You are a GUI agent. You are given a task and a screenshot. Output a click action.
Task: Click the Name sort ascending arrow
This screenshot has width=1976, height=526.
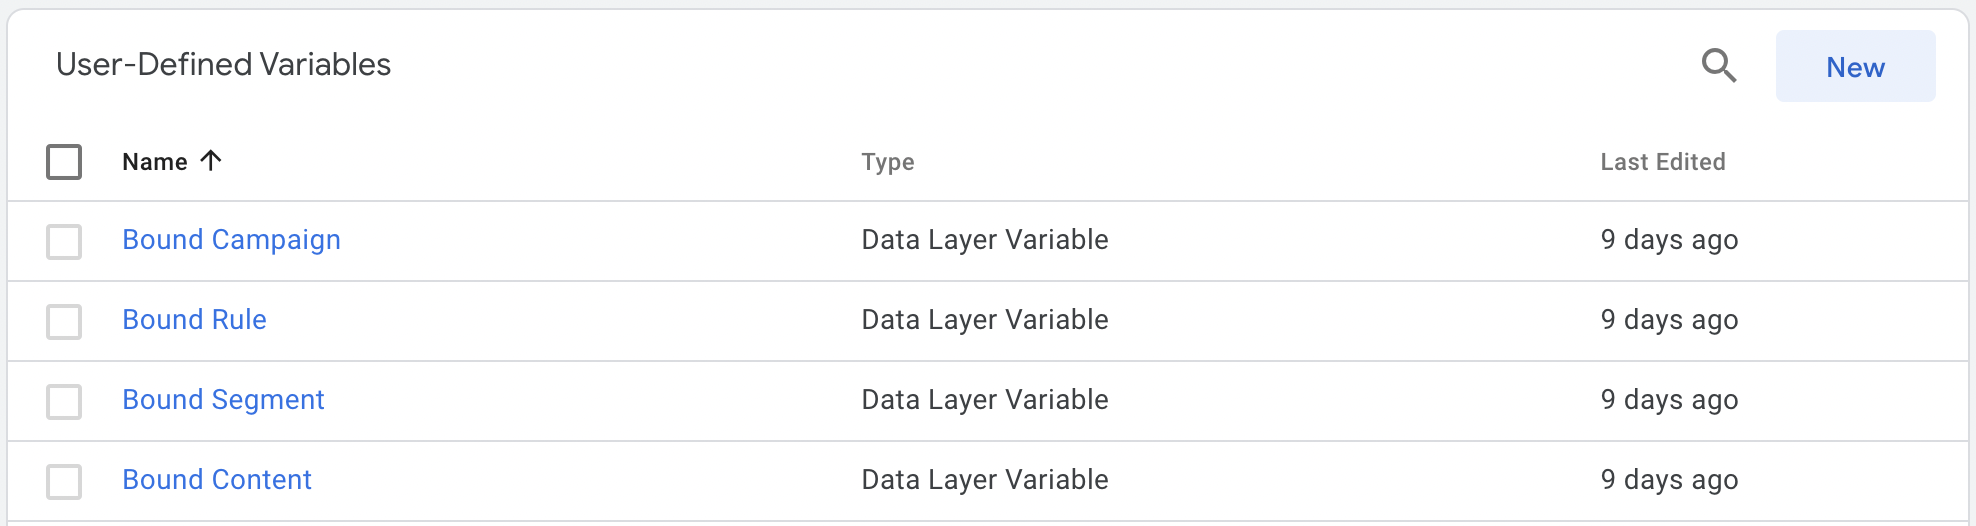(x=210, y=161)
